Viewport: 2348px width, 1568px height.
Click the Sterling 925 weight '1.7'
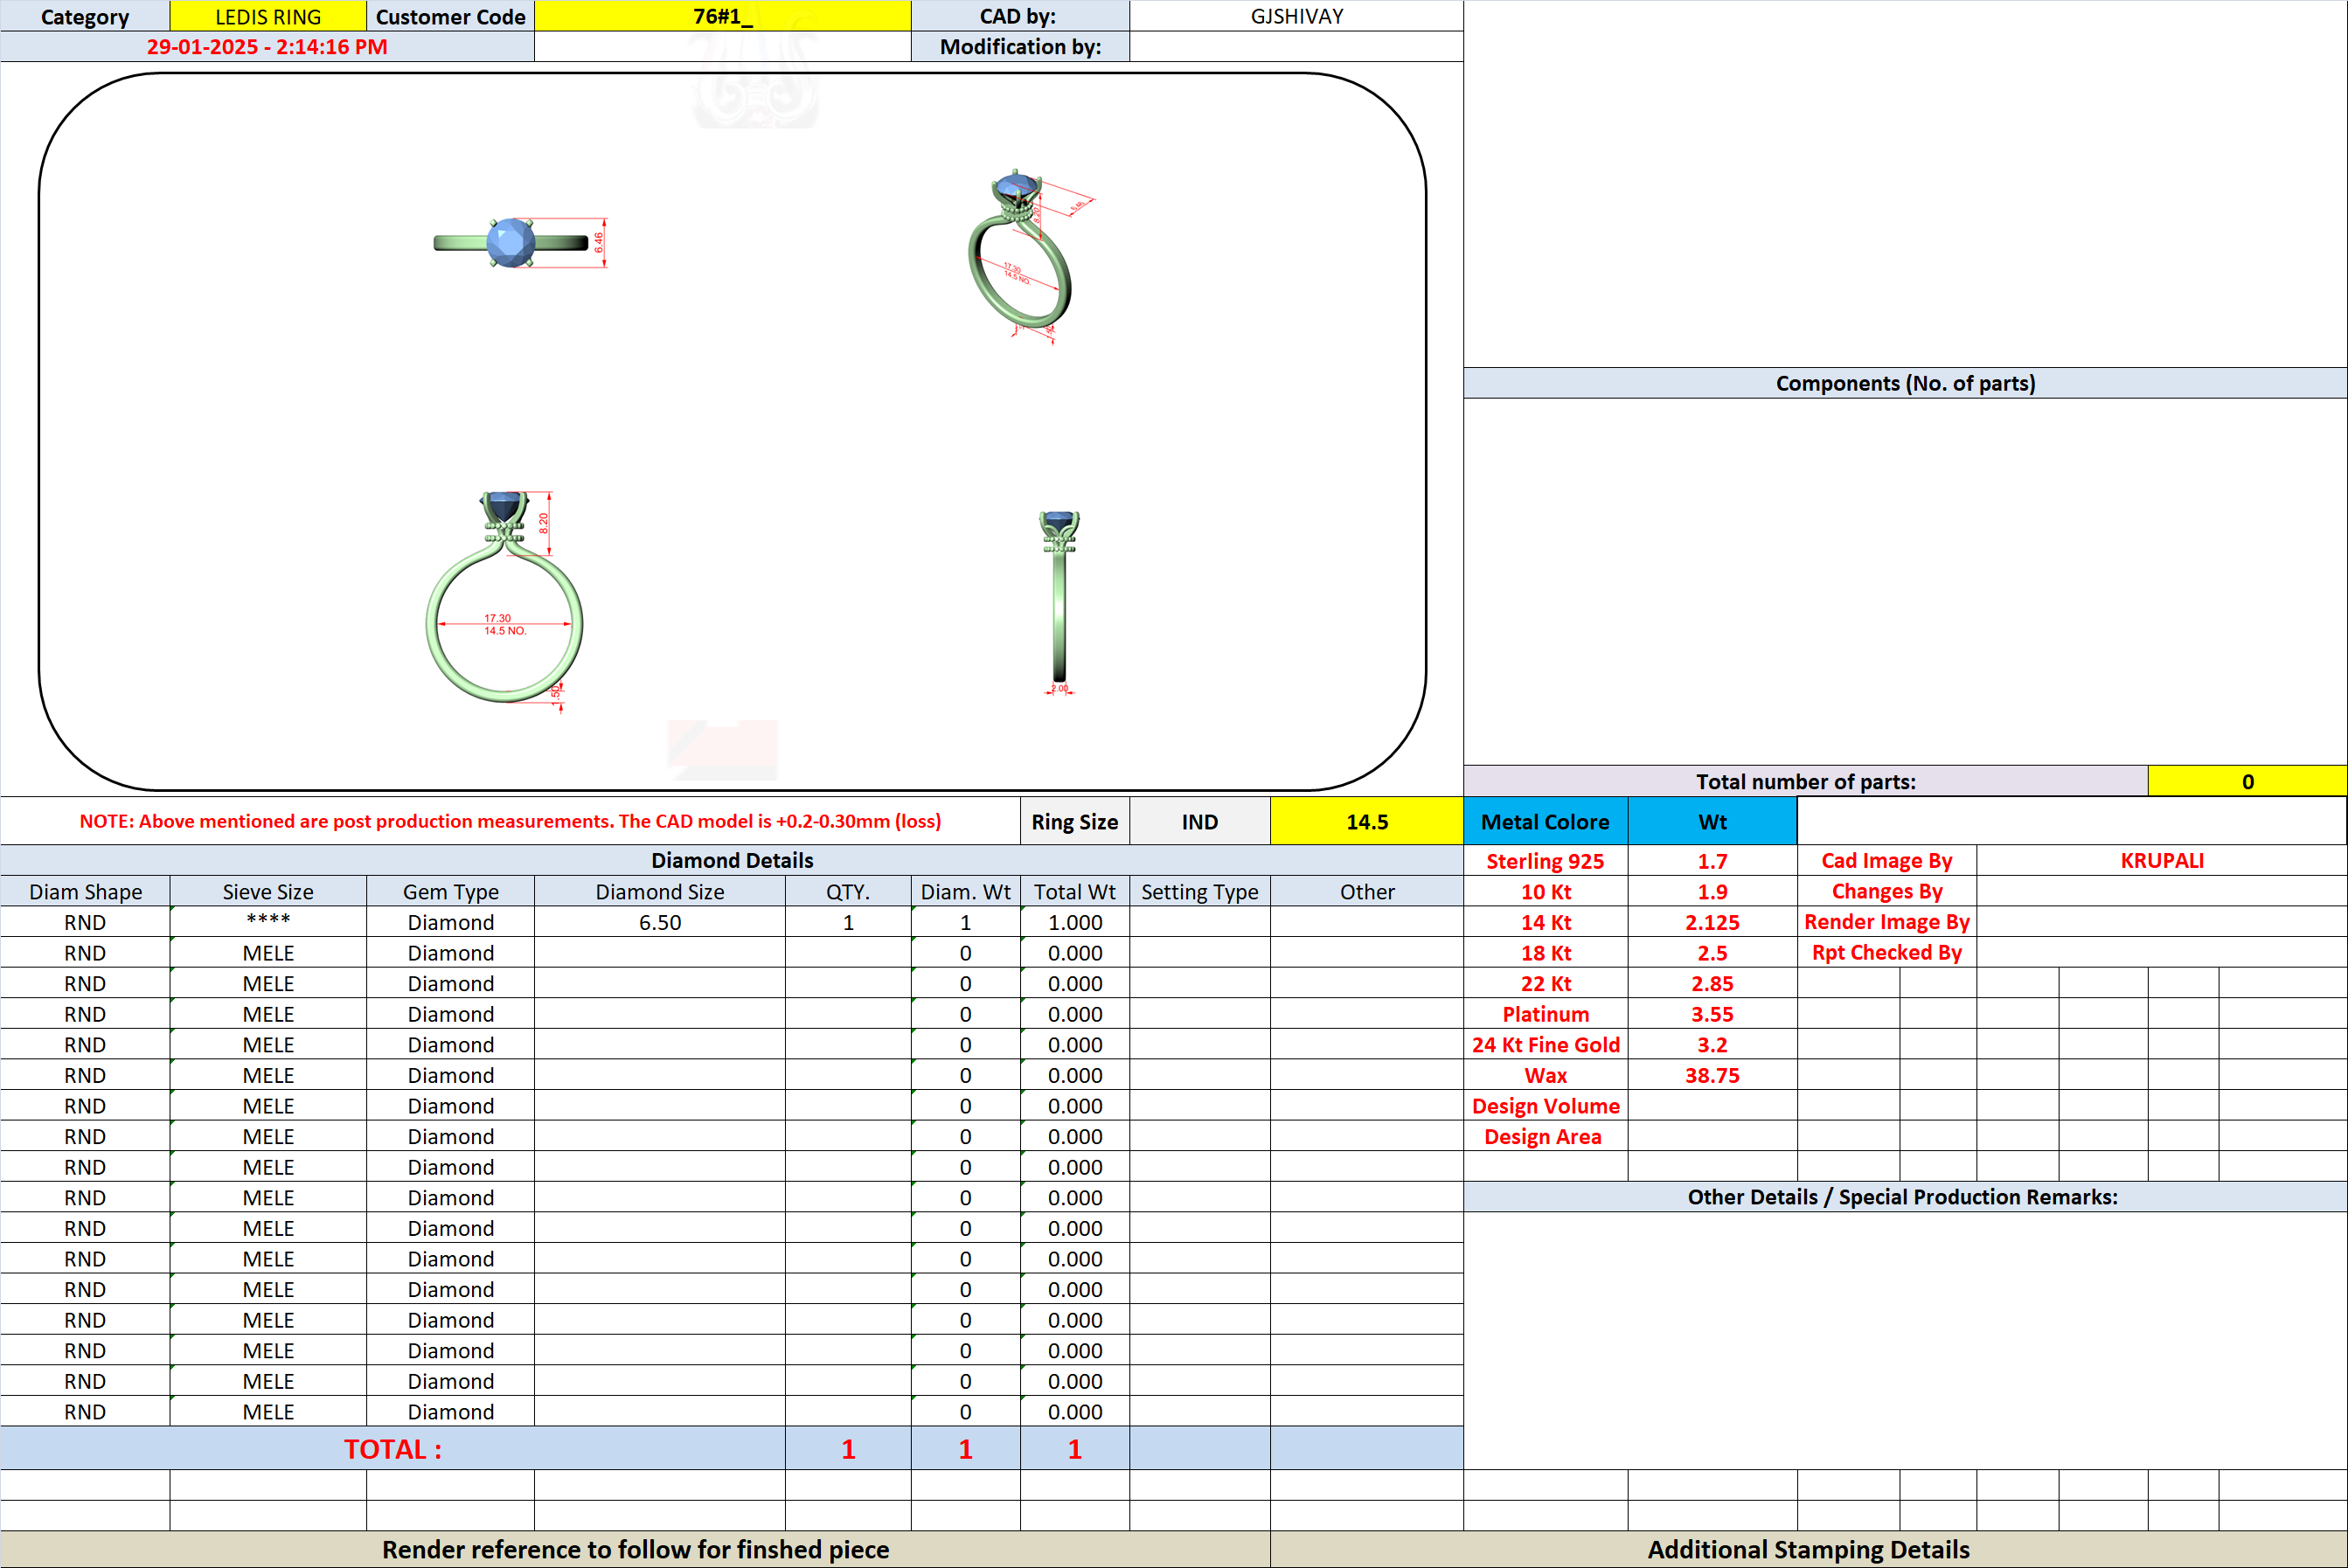coord(1712,861)
